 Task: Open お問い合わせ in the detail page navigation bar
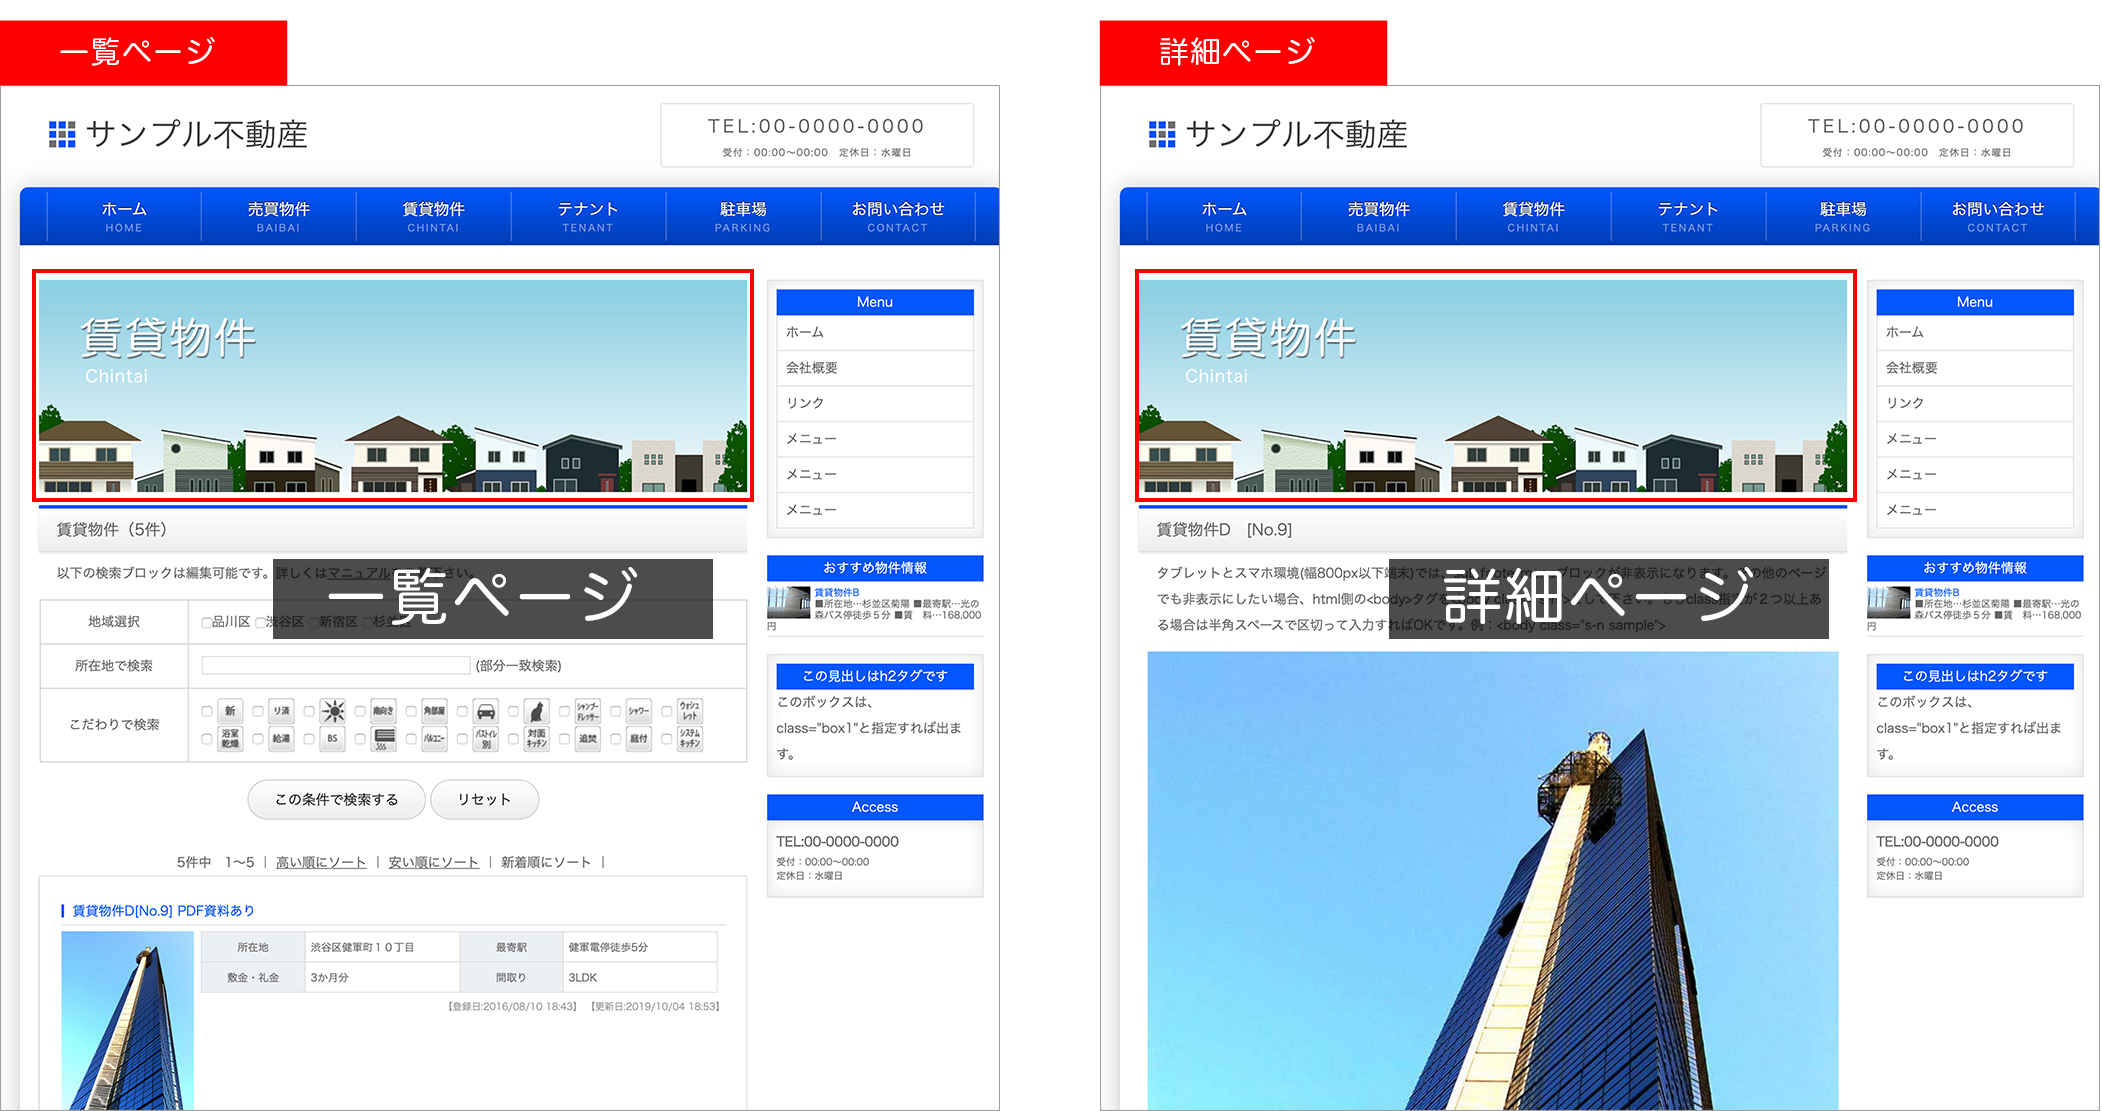[x=1998, y=216]
